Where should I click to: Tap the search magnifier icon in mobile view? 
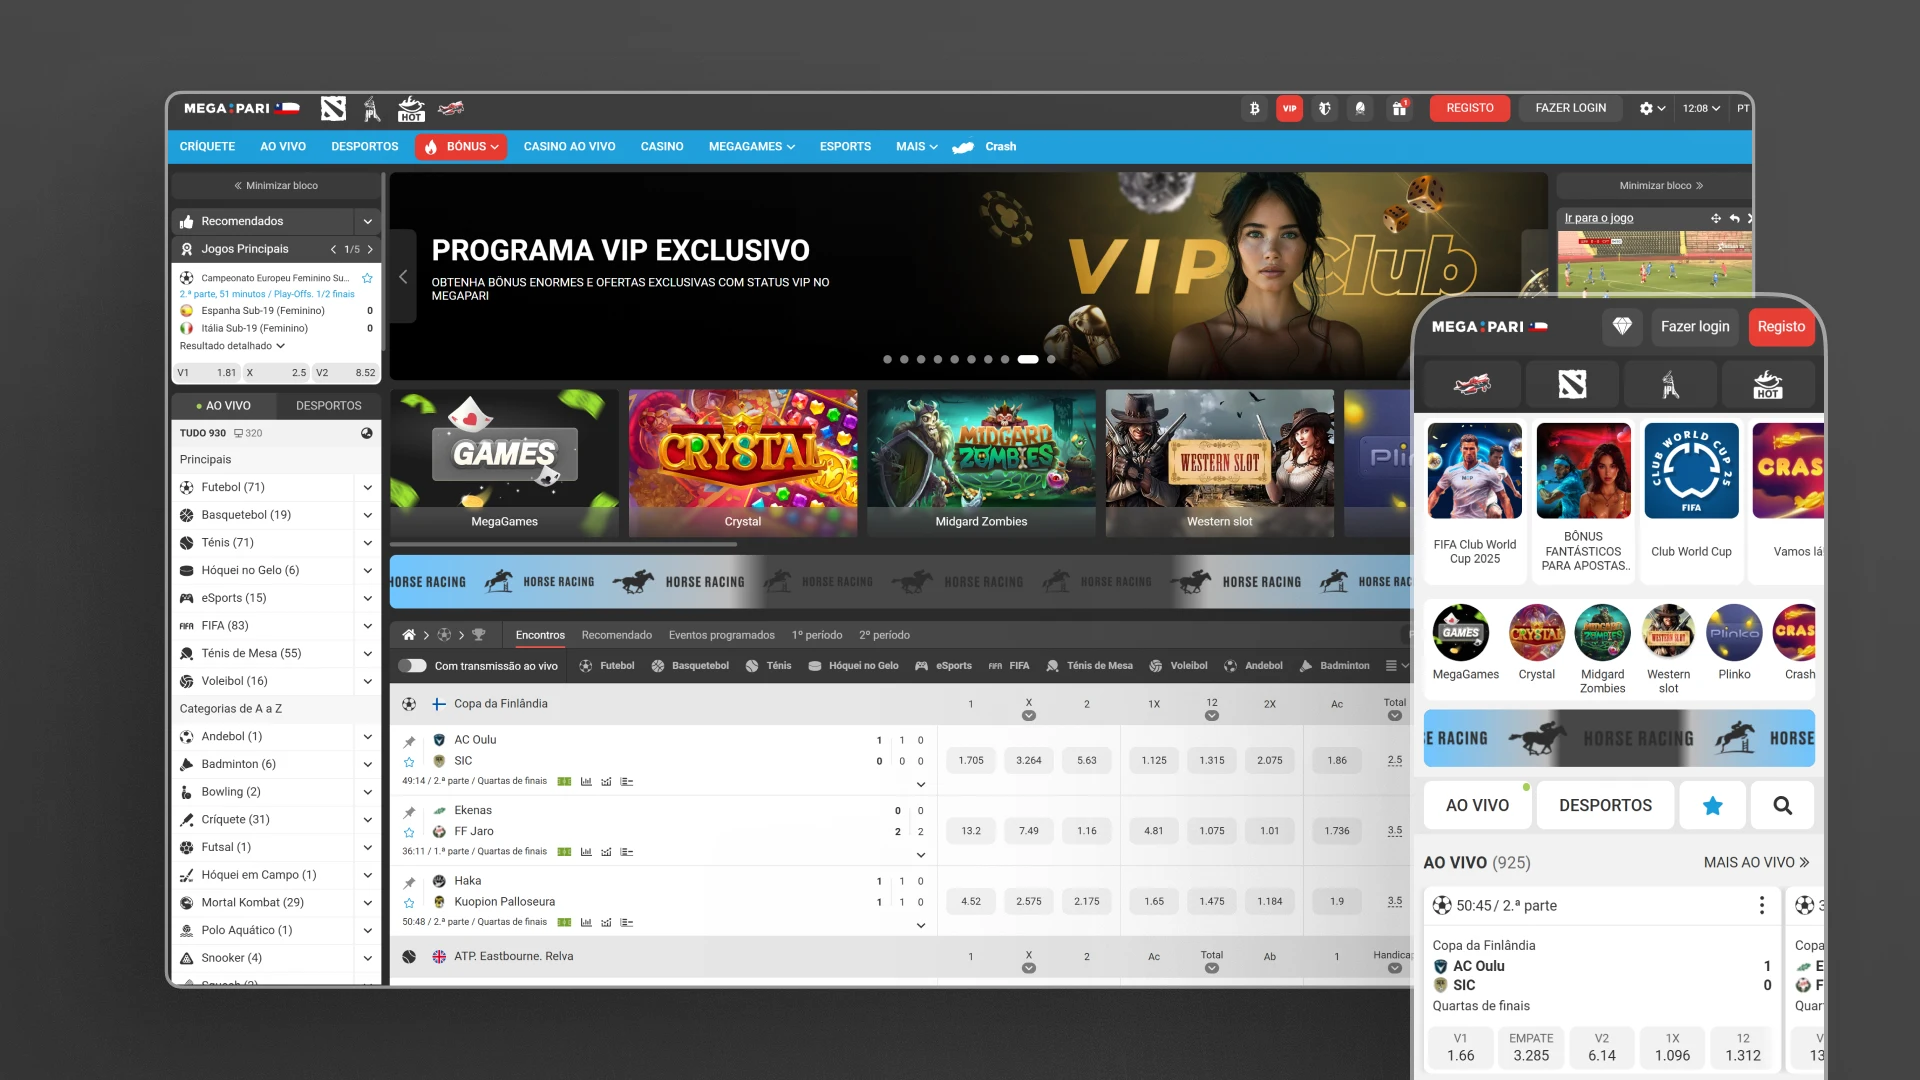pos(1782,806)
